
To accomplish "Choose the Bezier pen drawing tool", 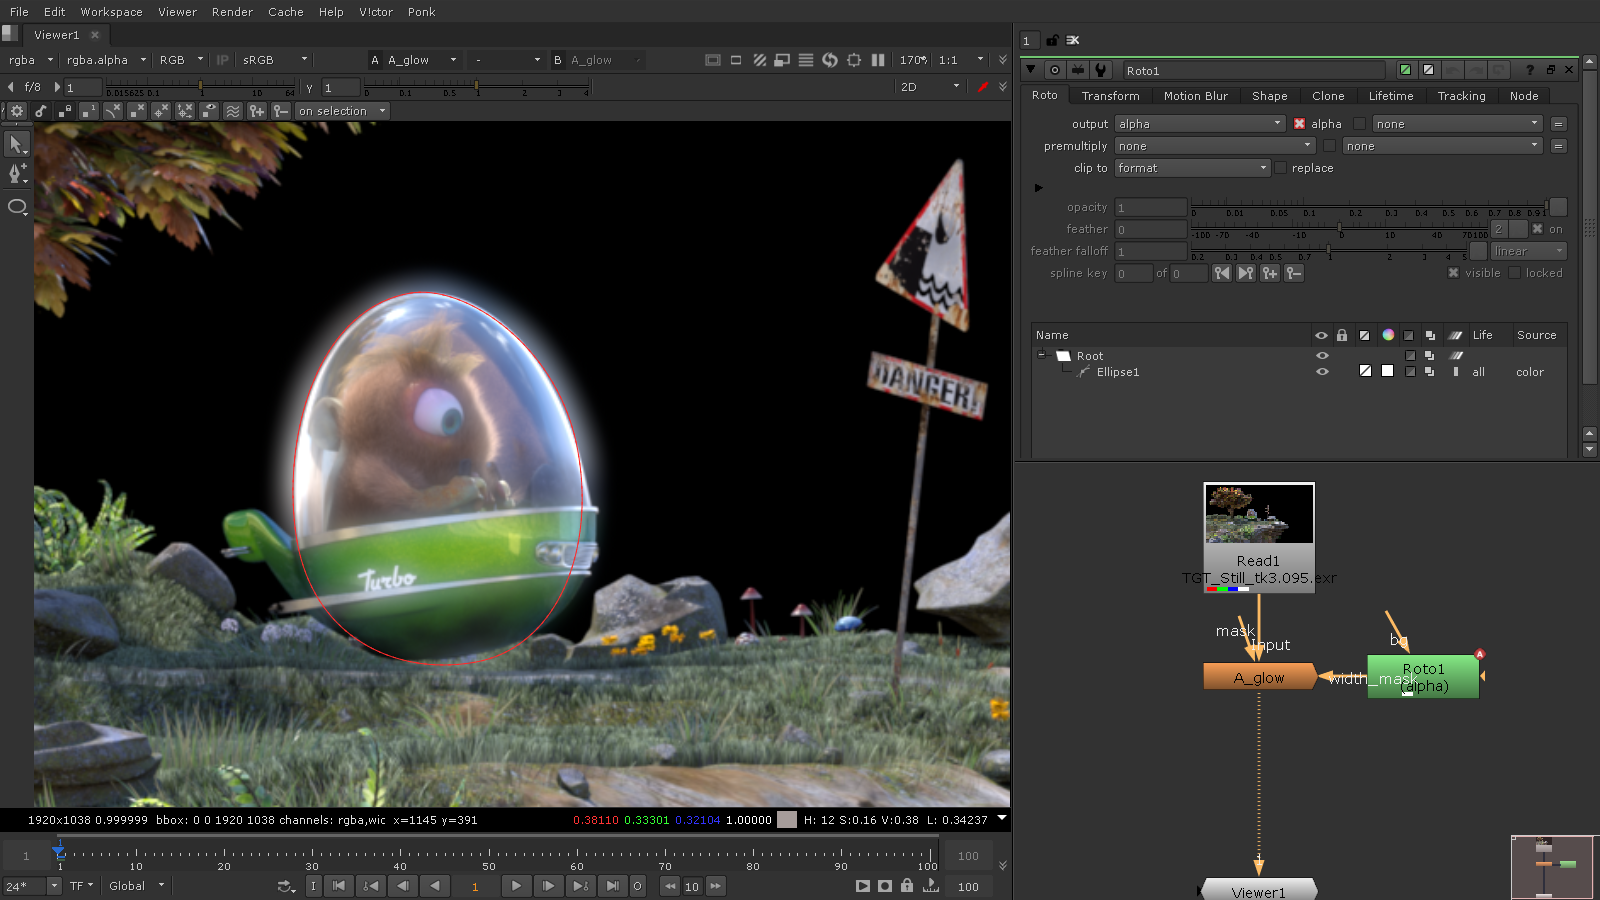I will [17, 175].
